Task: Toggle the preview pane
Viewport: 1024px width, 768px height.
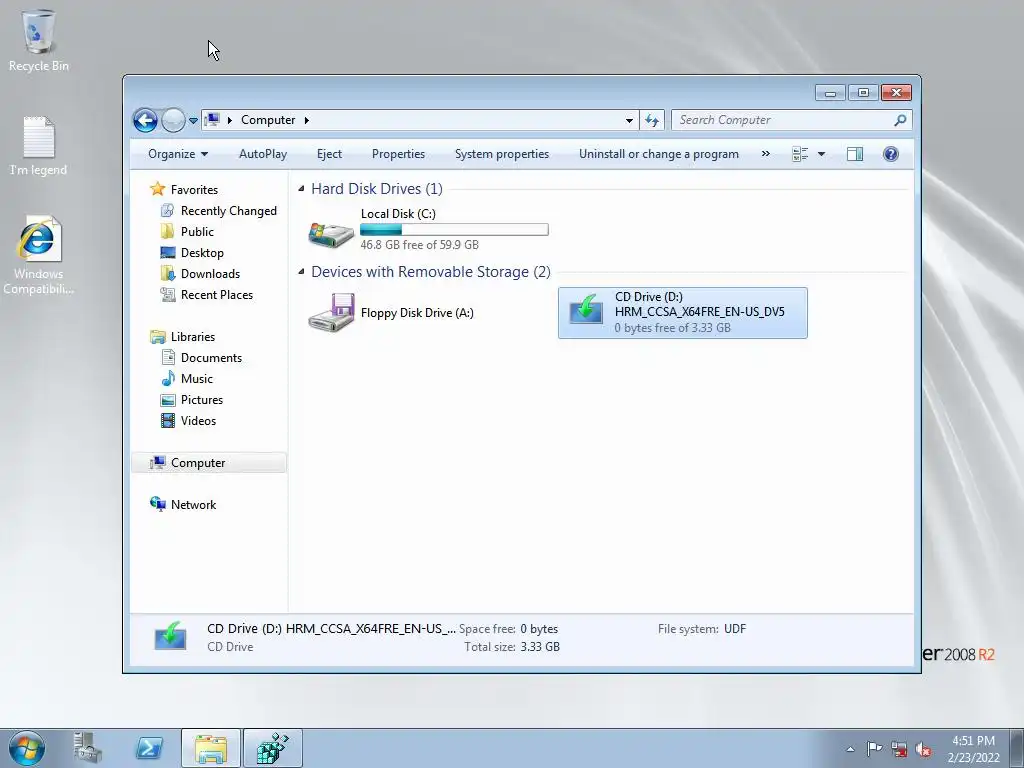Action: click(x=855, y=154)
